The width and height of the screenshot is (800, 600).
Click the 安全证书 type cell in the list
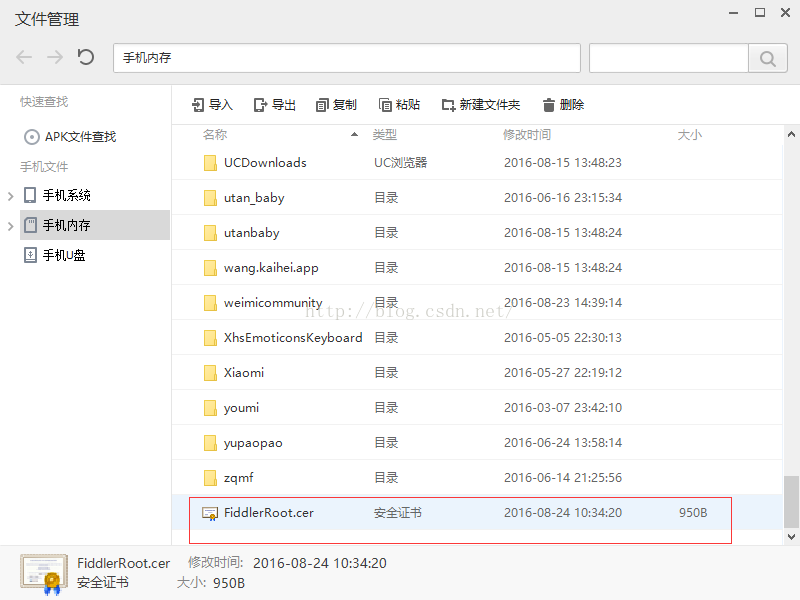[x=398, y=513]
